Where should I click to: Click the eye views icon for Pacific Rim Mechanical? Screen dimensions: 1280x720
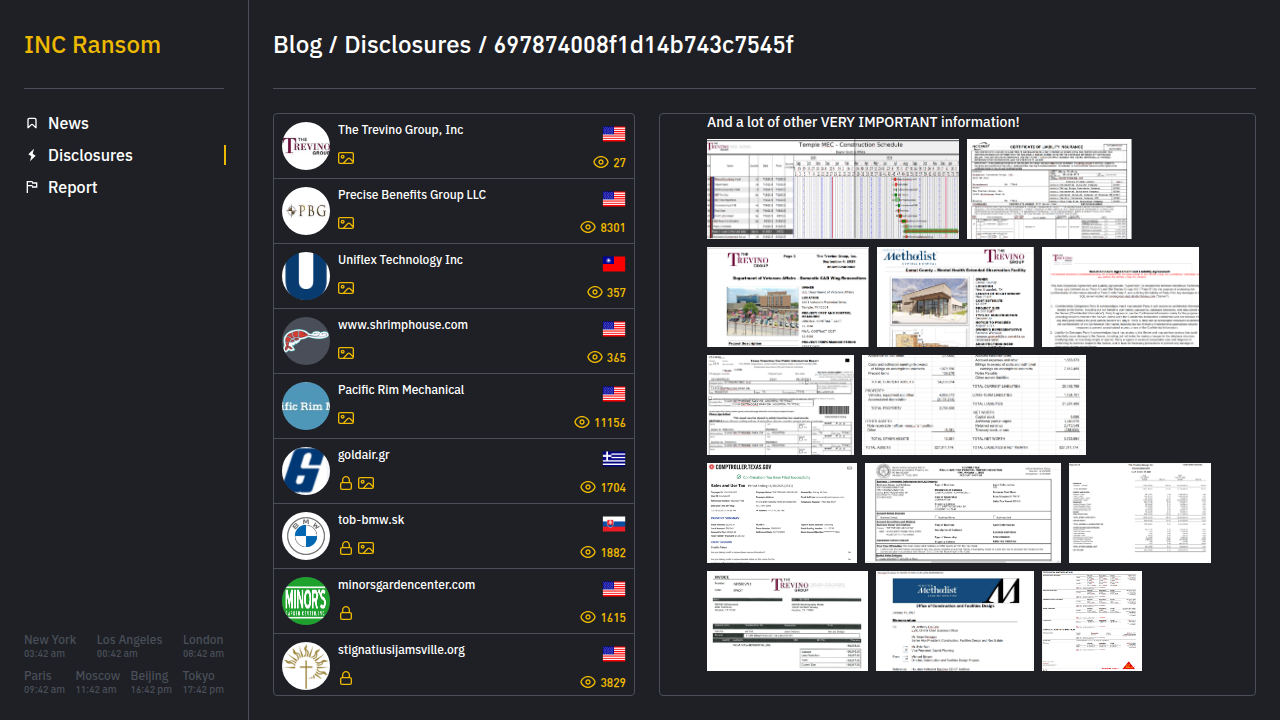[582, 422]
